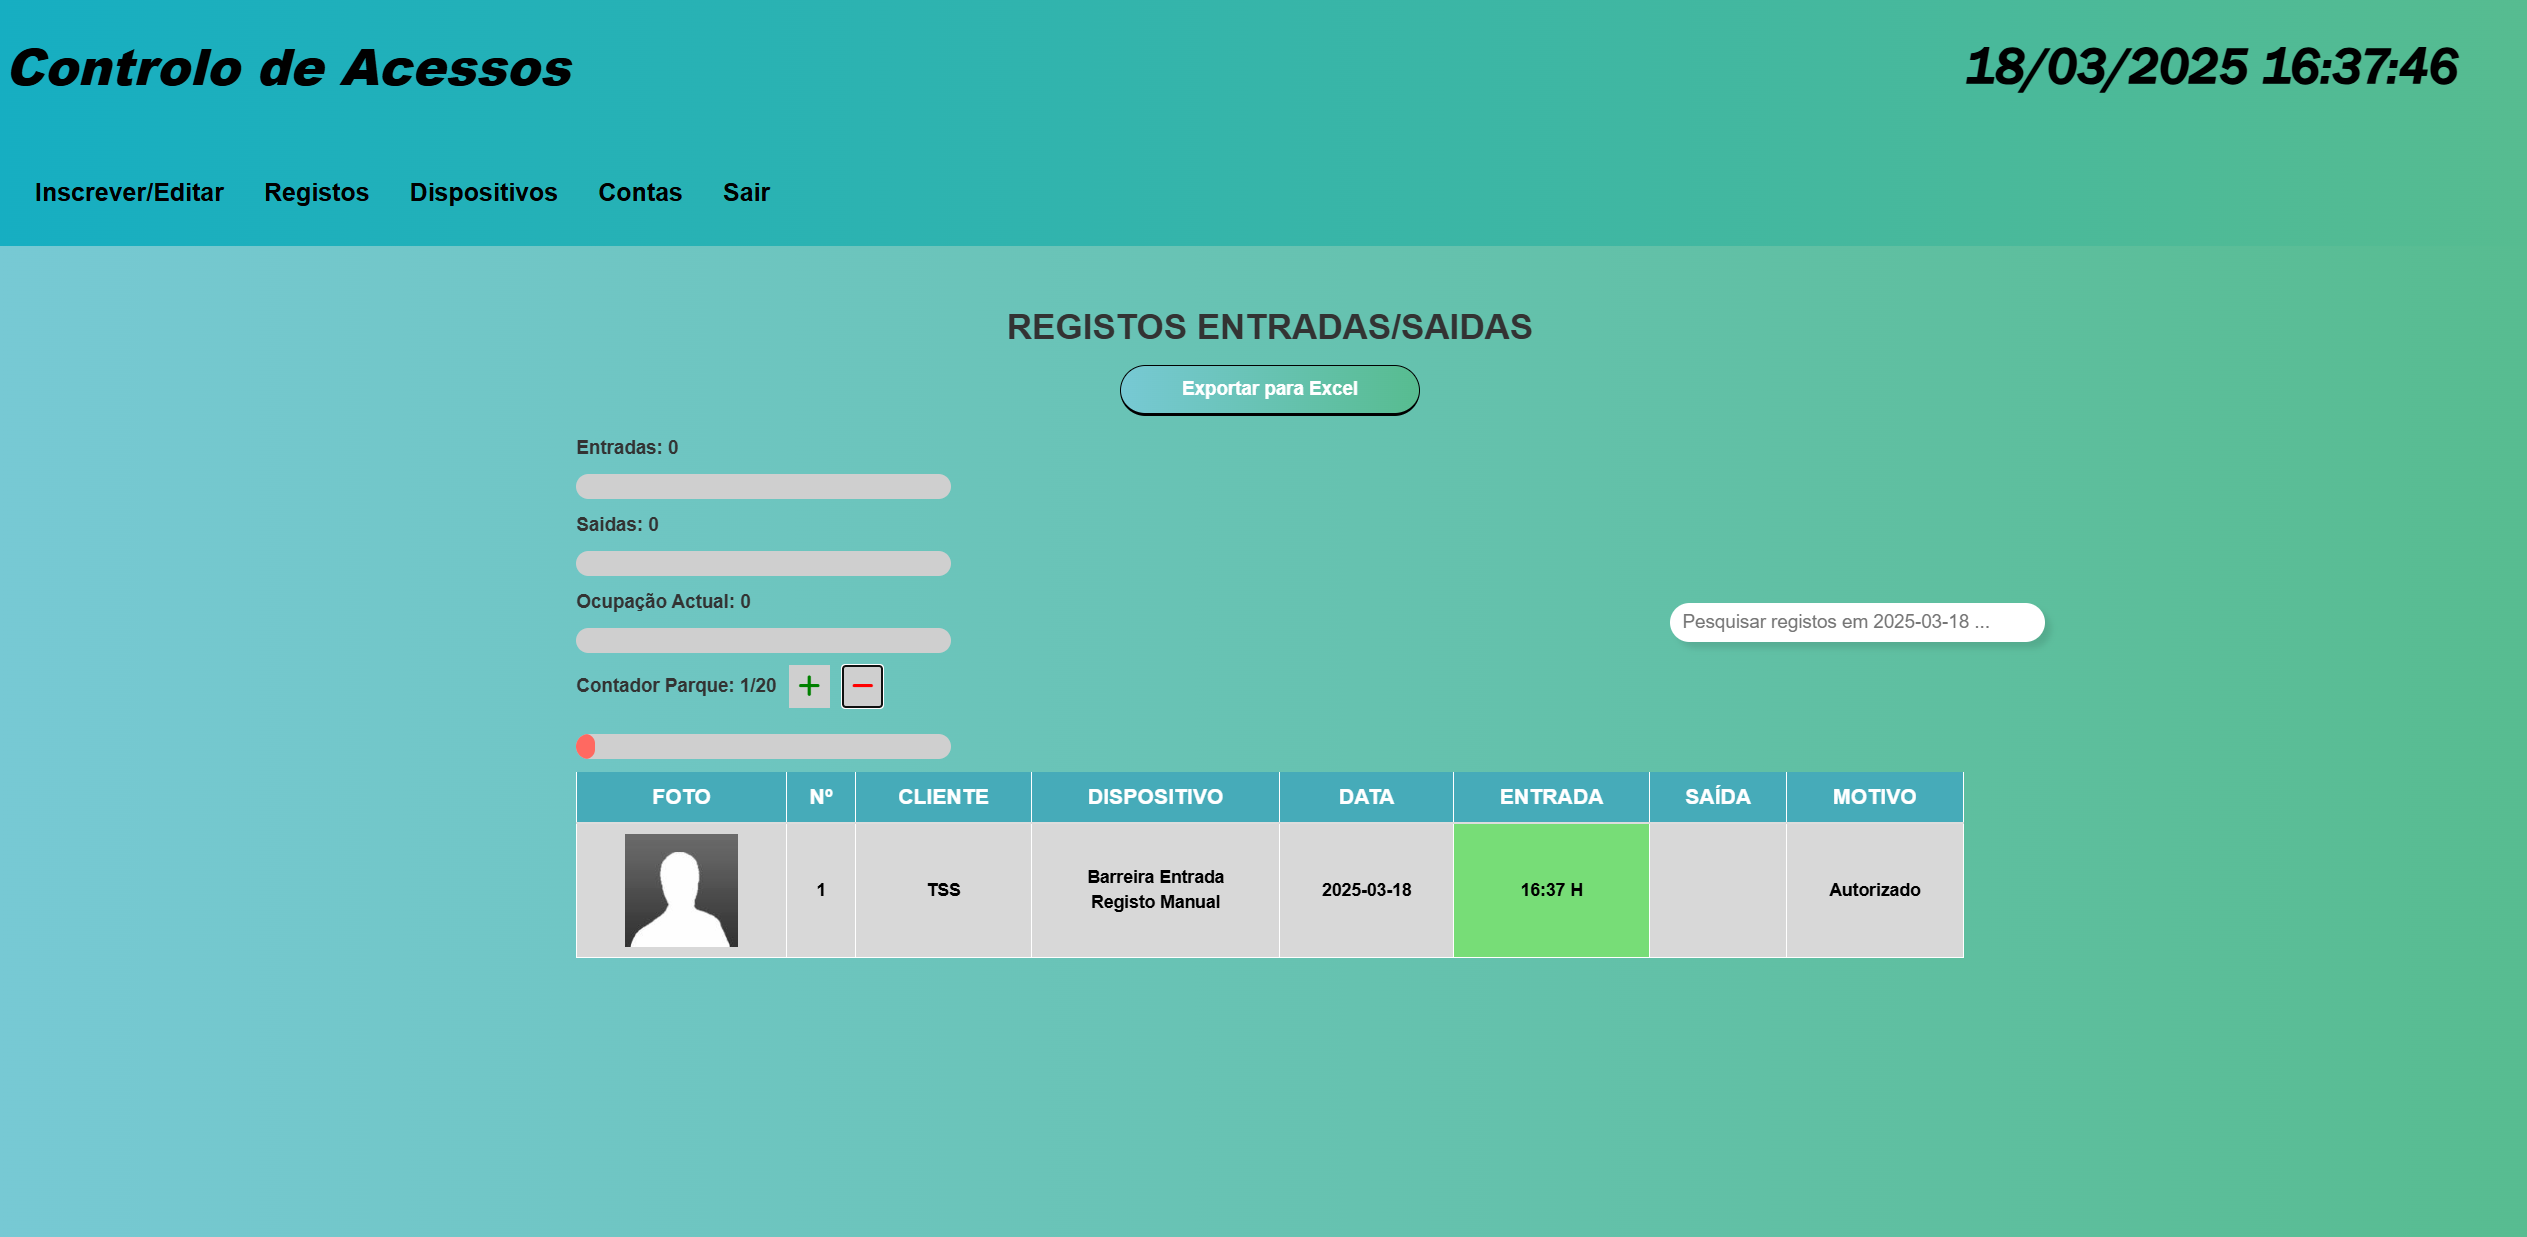This screenshot has height=1237, width=2527.
Task: Click the Saidas progress bar
Action: (x=763, y=563)
